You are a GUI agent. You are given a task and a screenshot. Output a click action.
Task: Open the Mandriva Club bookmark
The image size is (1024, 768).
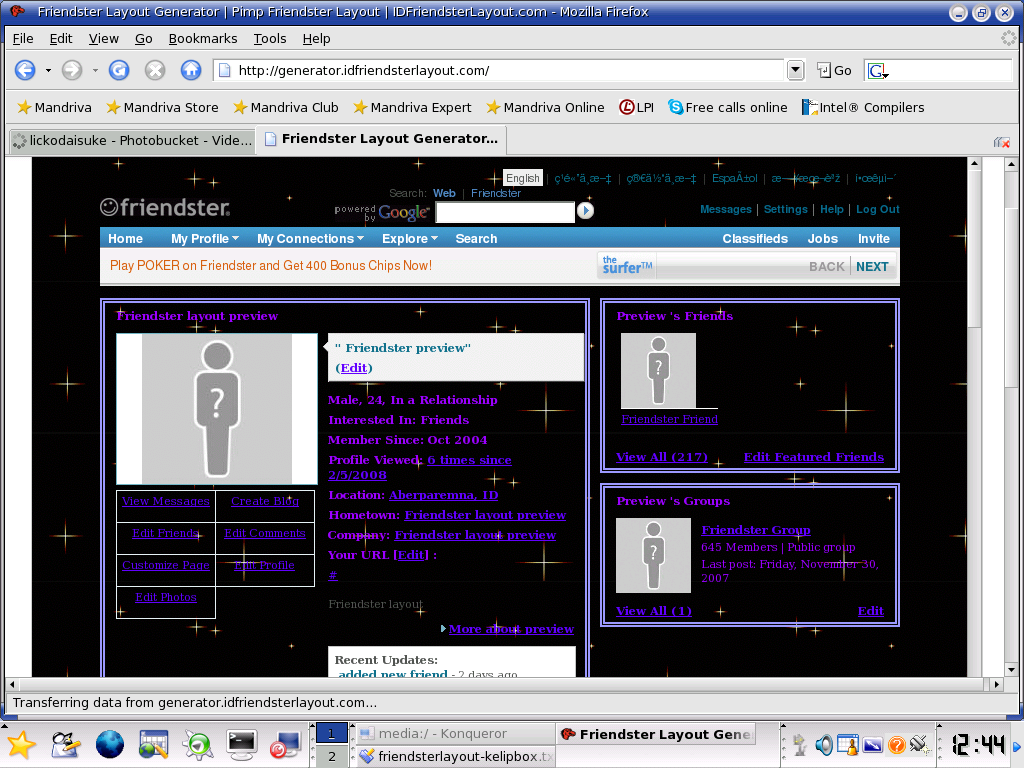click(x=286, y=107)
